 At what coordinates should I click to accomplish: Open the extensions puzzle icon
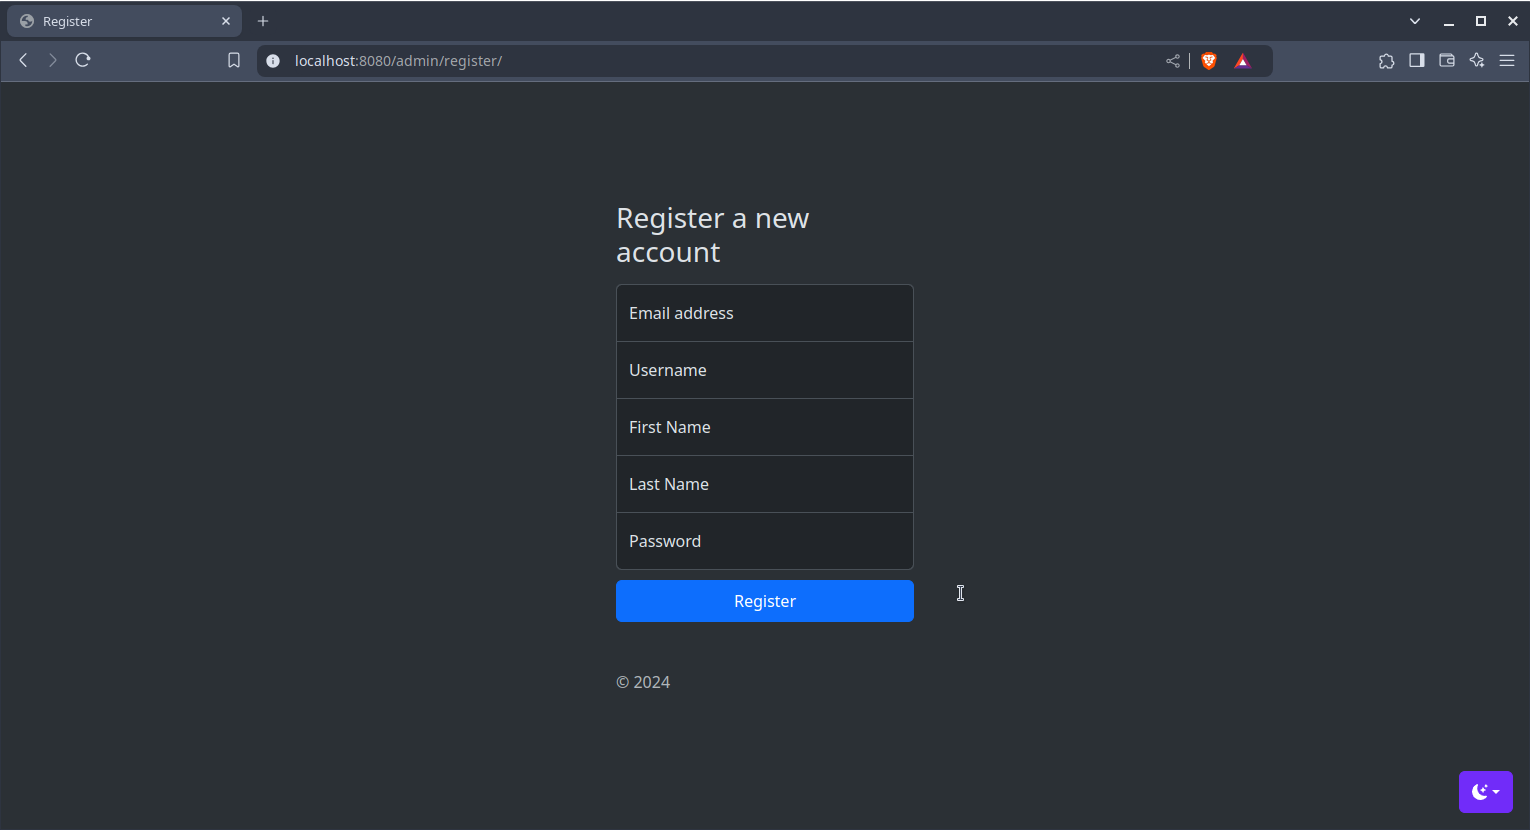1386,61
